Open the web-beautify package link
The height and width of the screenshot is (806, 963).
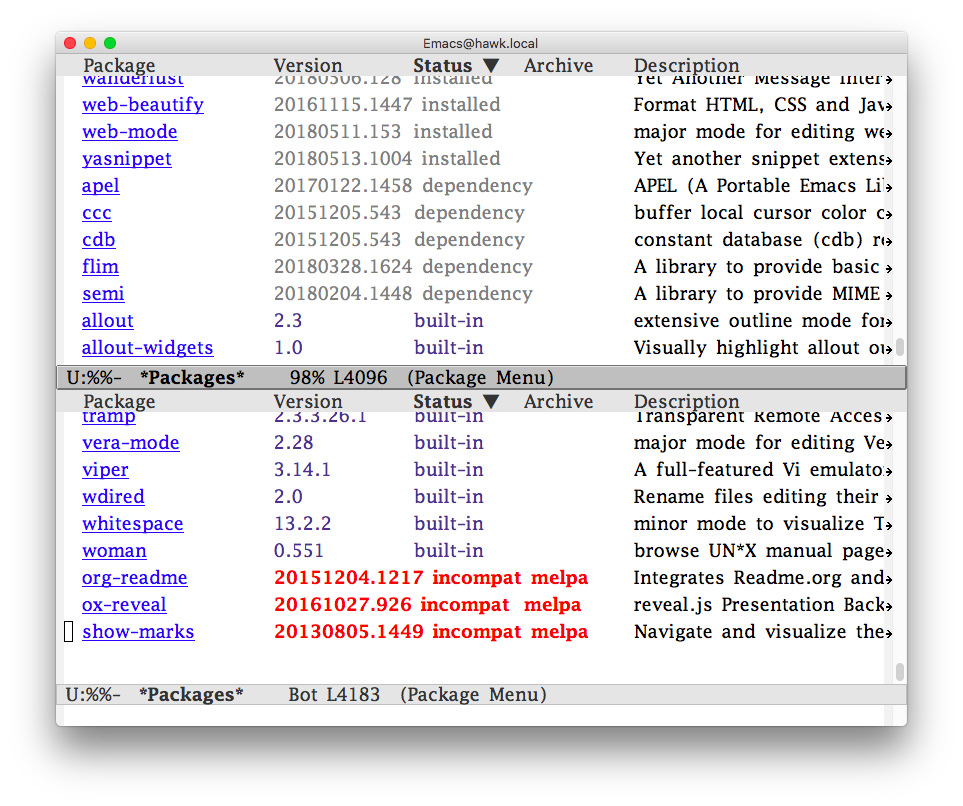[142, 104]
